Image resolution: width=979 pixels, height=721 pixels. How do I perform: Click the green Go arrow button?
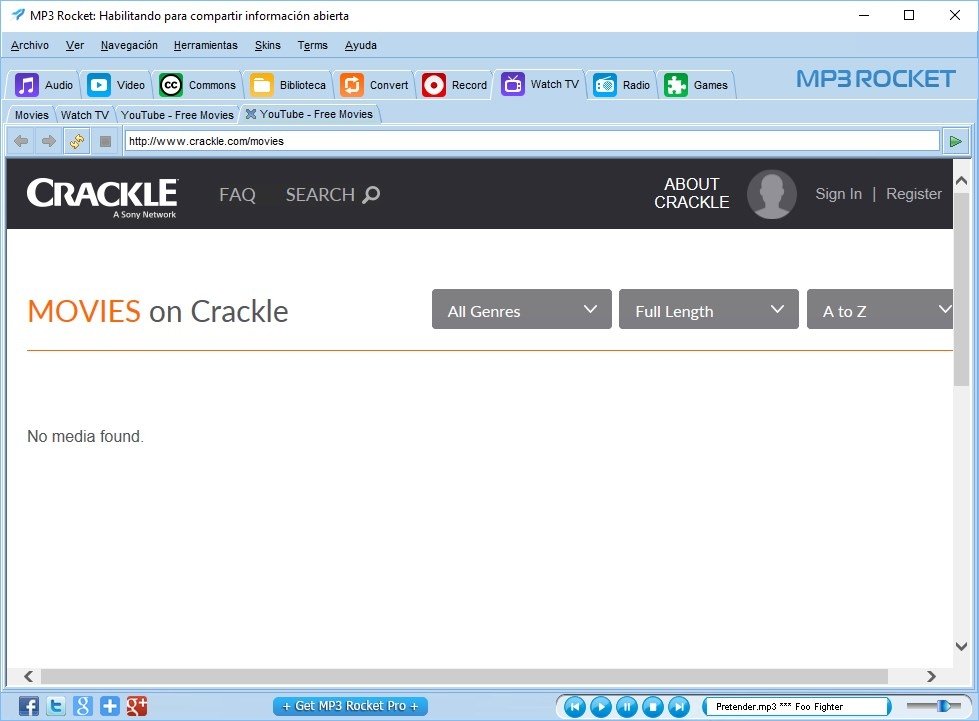955,141
